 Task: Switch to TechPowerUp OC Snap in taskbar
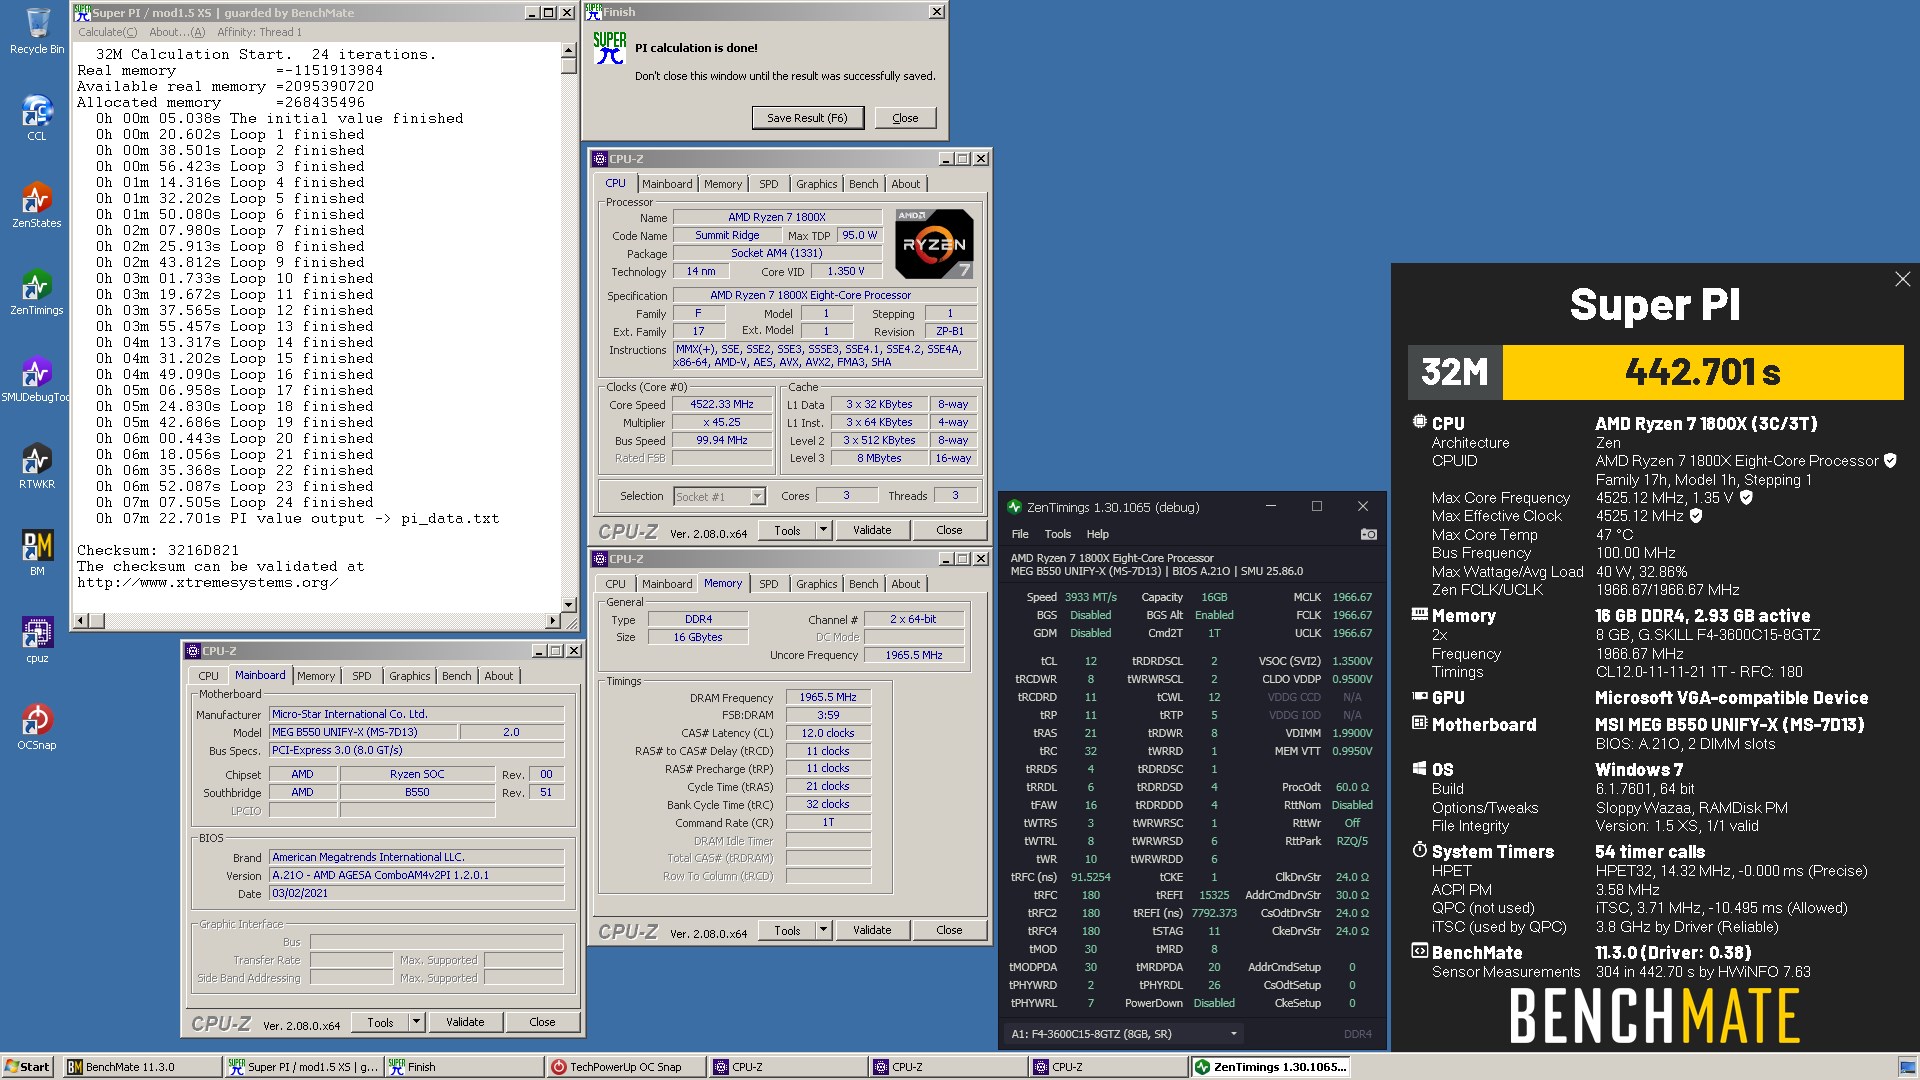pos(626,1067)
